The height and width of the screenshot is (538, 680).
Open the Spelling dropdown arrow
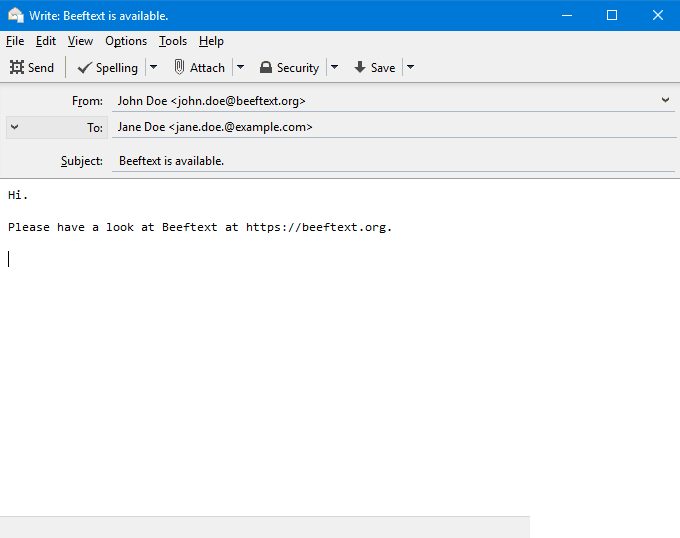tap(154, 67)
